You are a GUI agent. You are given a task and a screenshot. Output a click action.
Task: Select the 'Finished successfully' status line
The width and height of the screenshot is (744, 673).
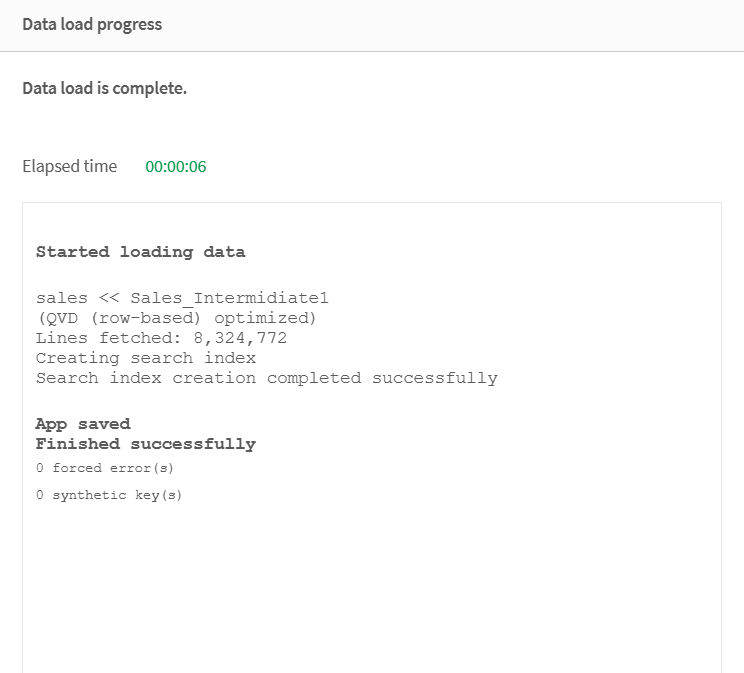pos(146,444)
